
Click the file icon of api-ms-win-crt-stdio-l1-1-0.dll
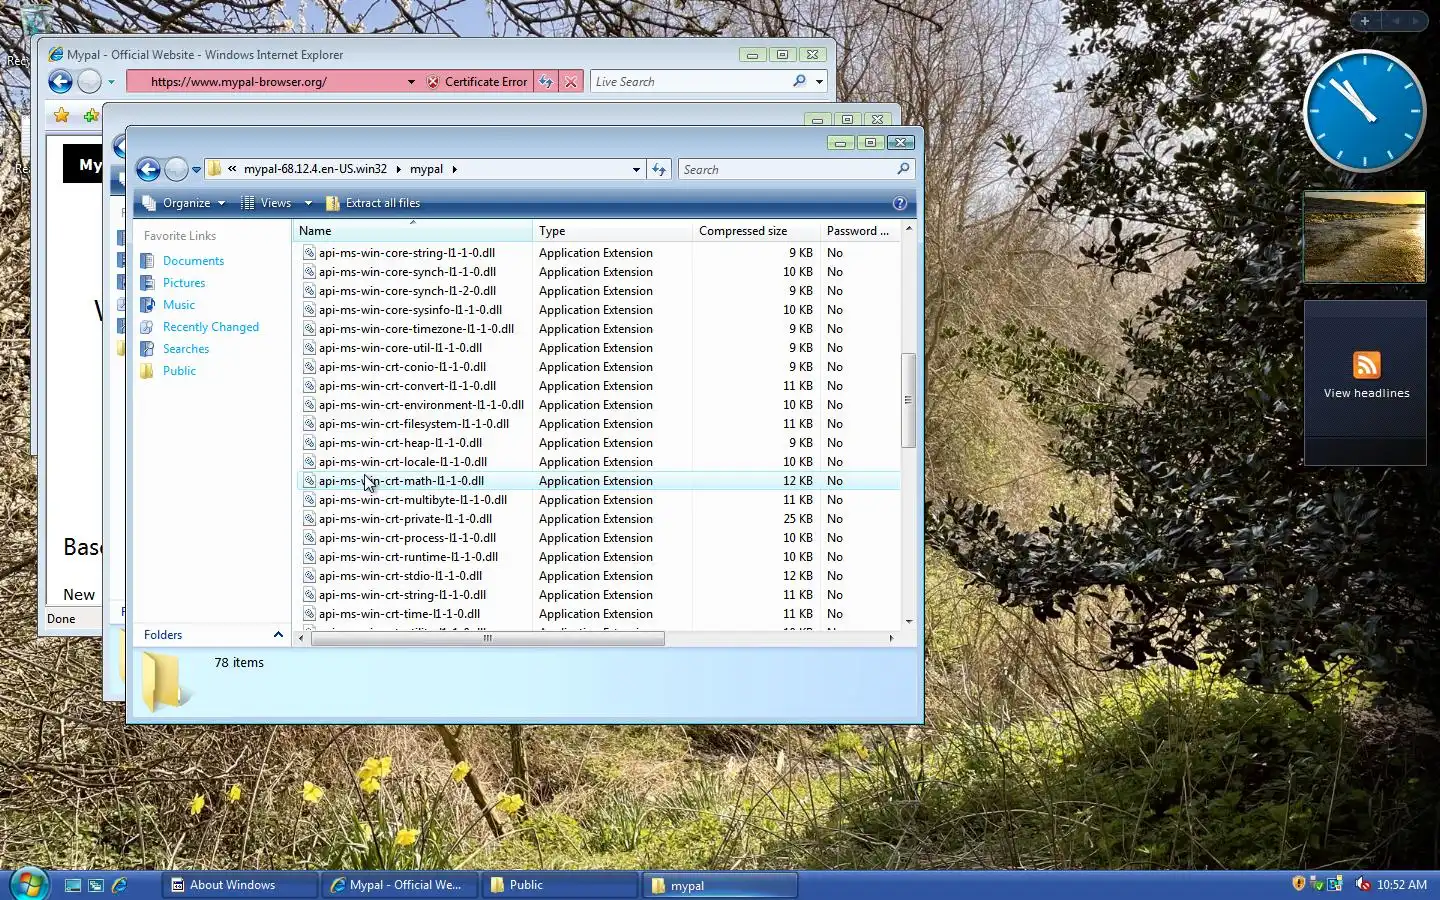click(x=309, y=576)
